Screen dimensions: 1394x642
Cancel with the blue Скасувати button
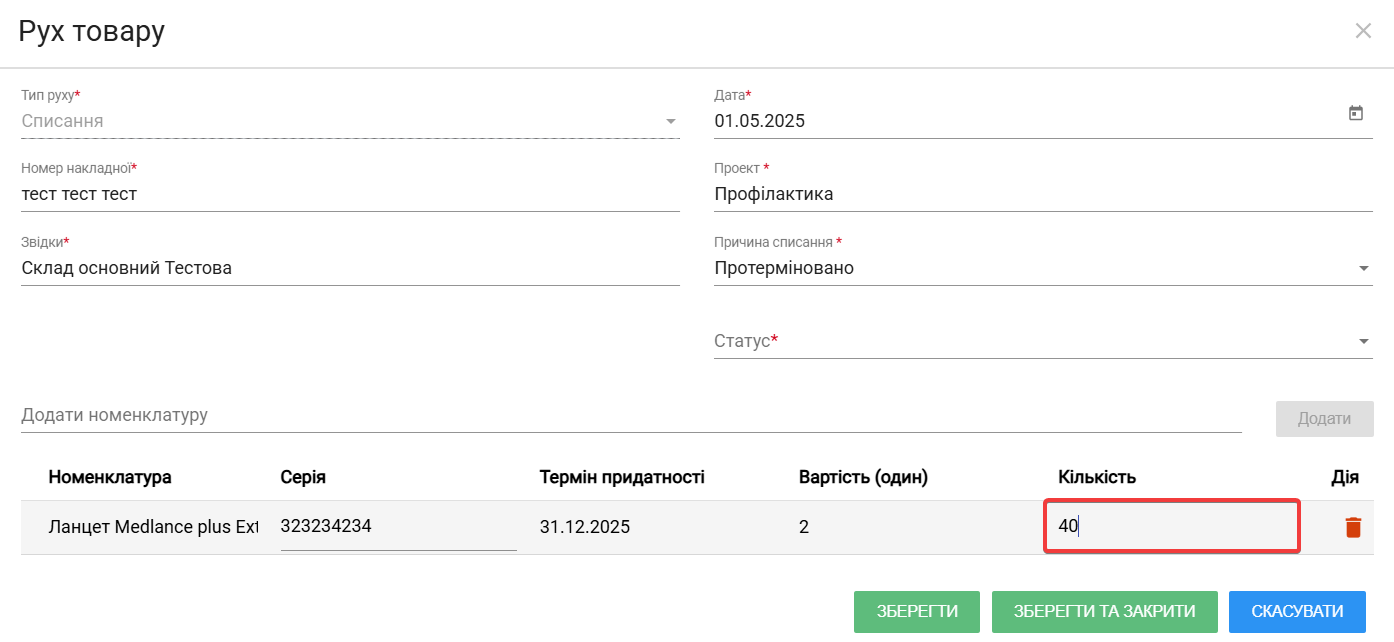[x=1297, y=612]
